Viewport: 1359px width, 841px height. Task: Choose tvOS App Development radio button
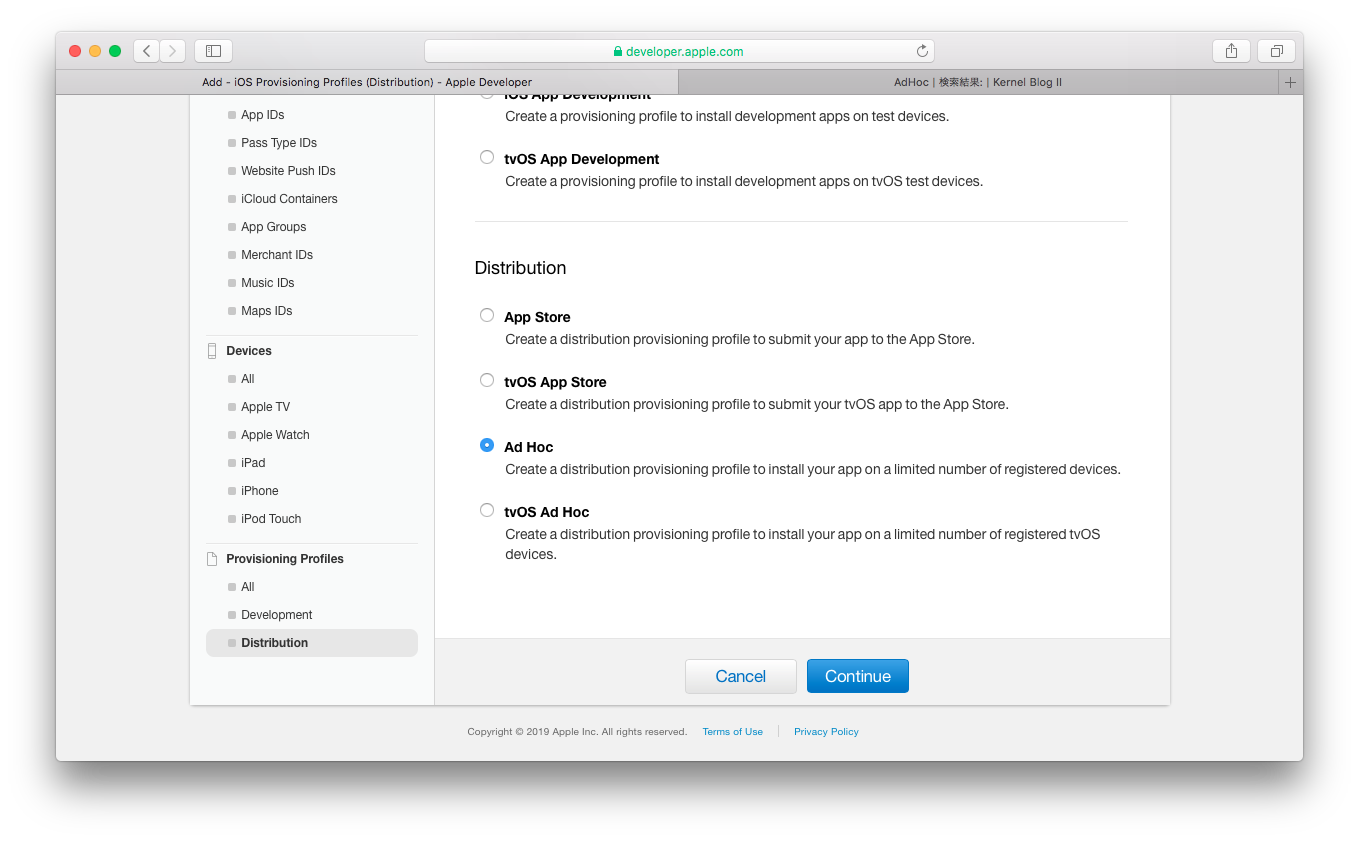(x=487, y=158)
